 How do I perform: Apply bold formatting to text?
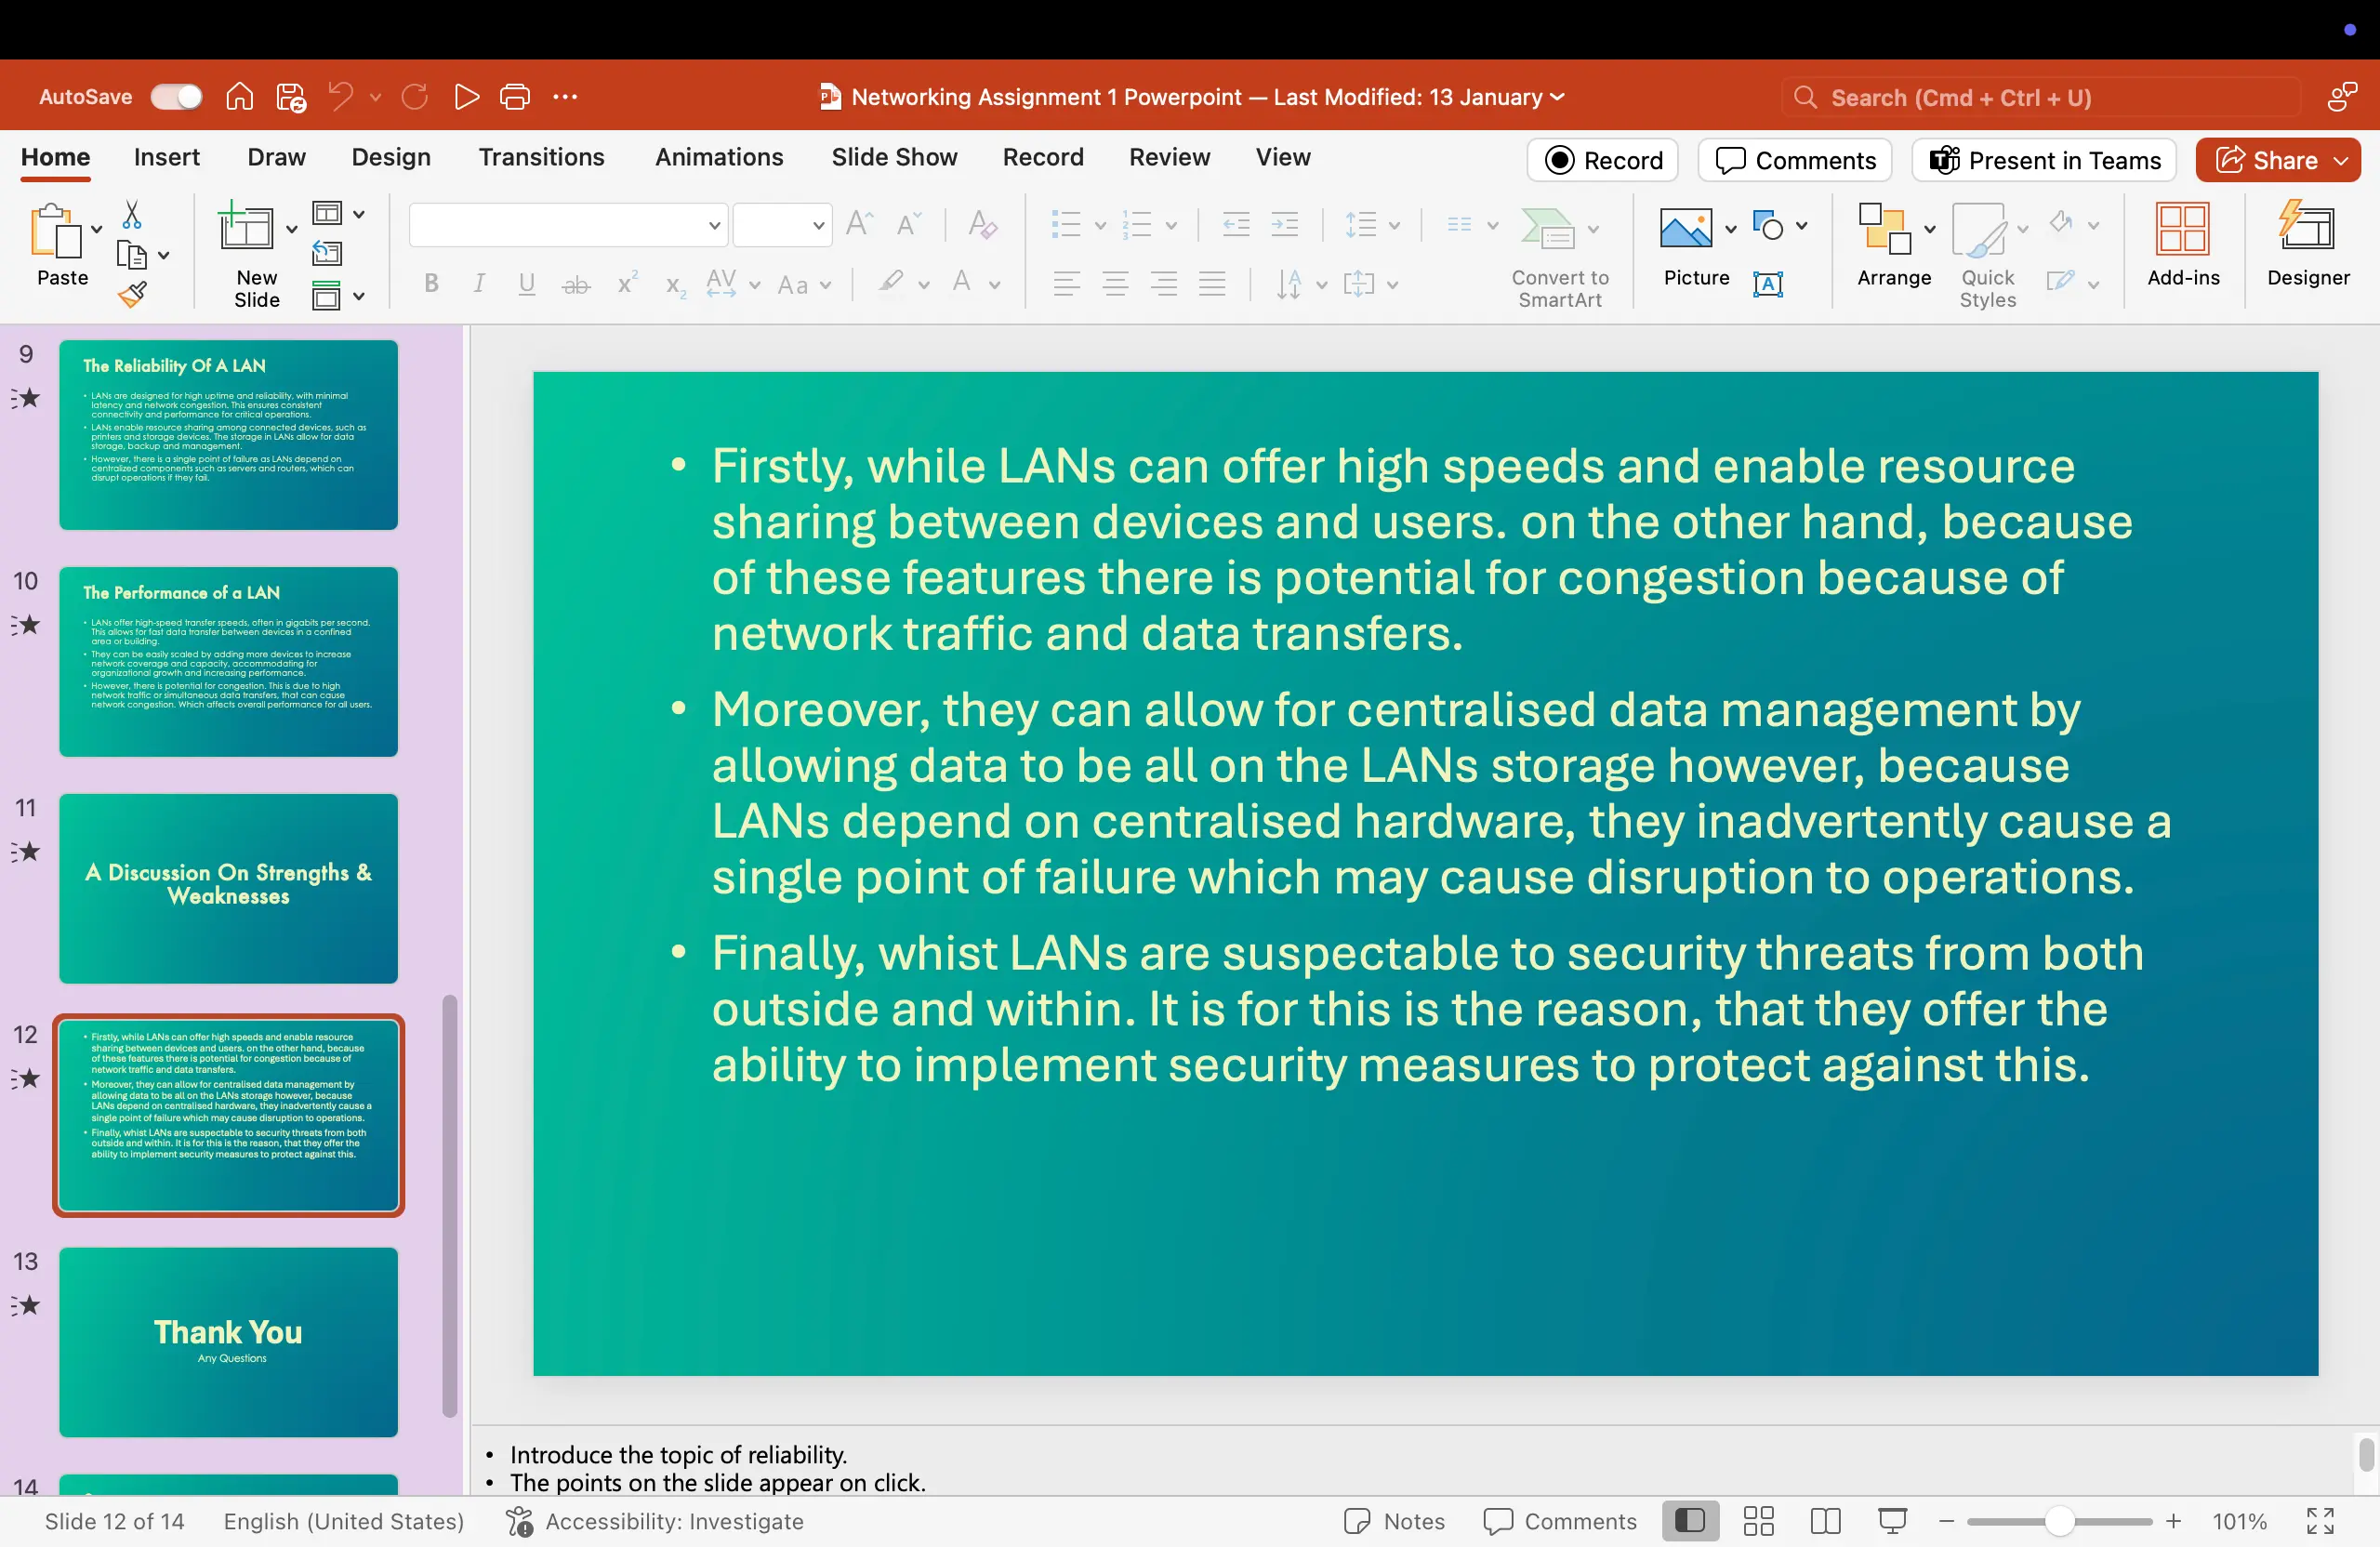[x=431, y=284]
